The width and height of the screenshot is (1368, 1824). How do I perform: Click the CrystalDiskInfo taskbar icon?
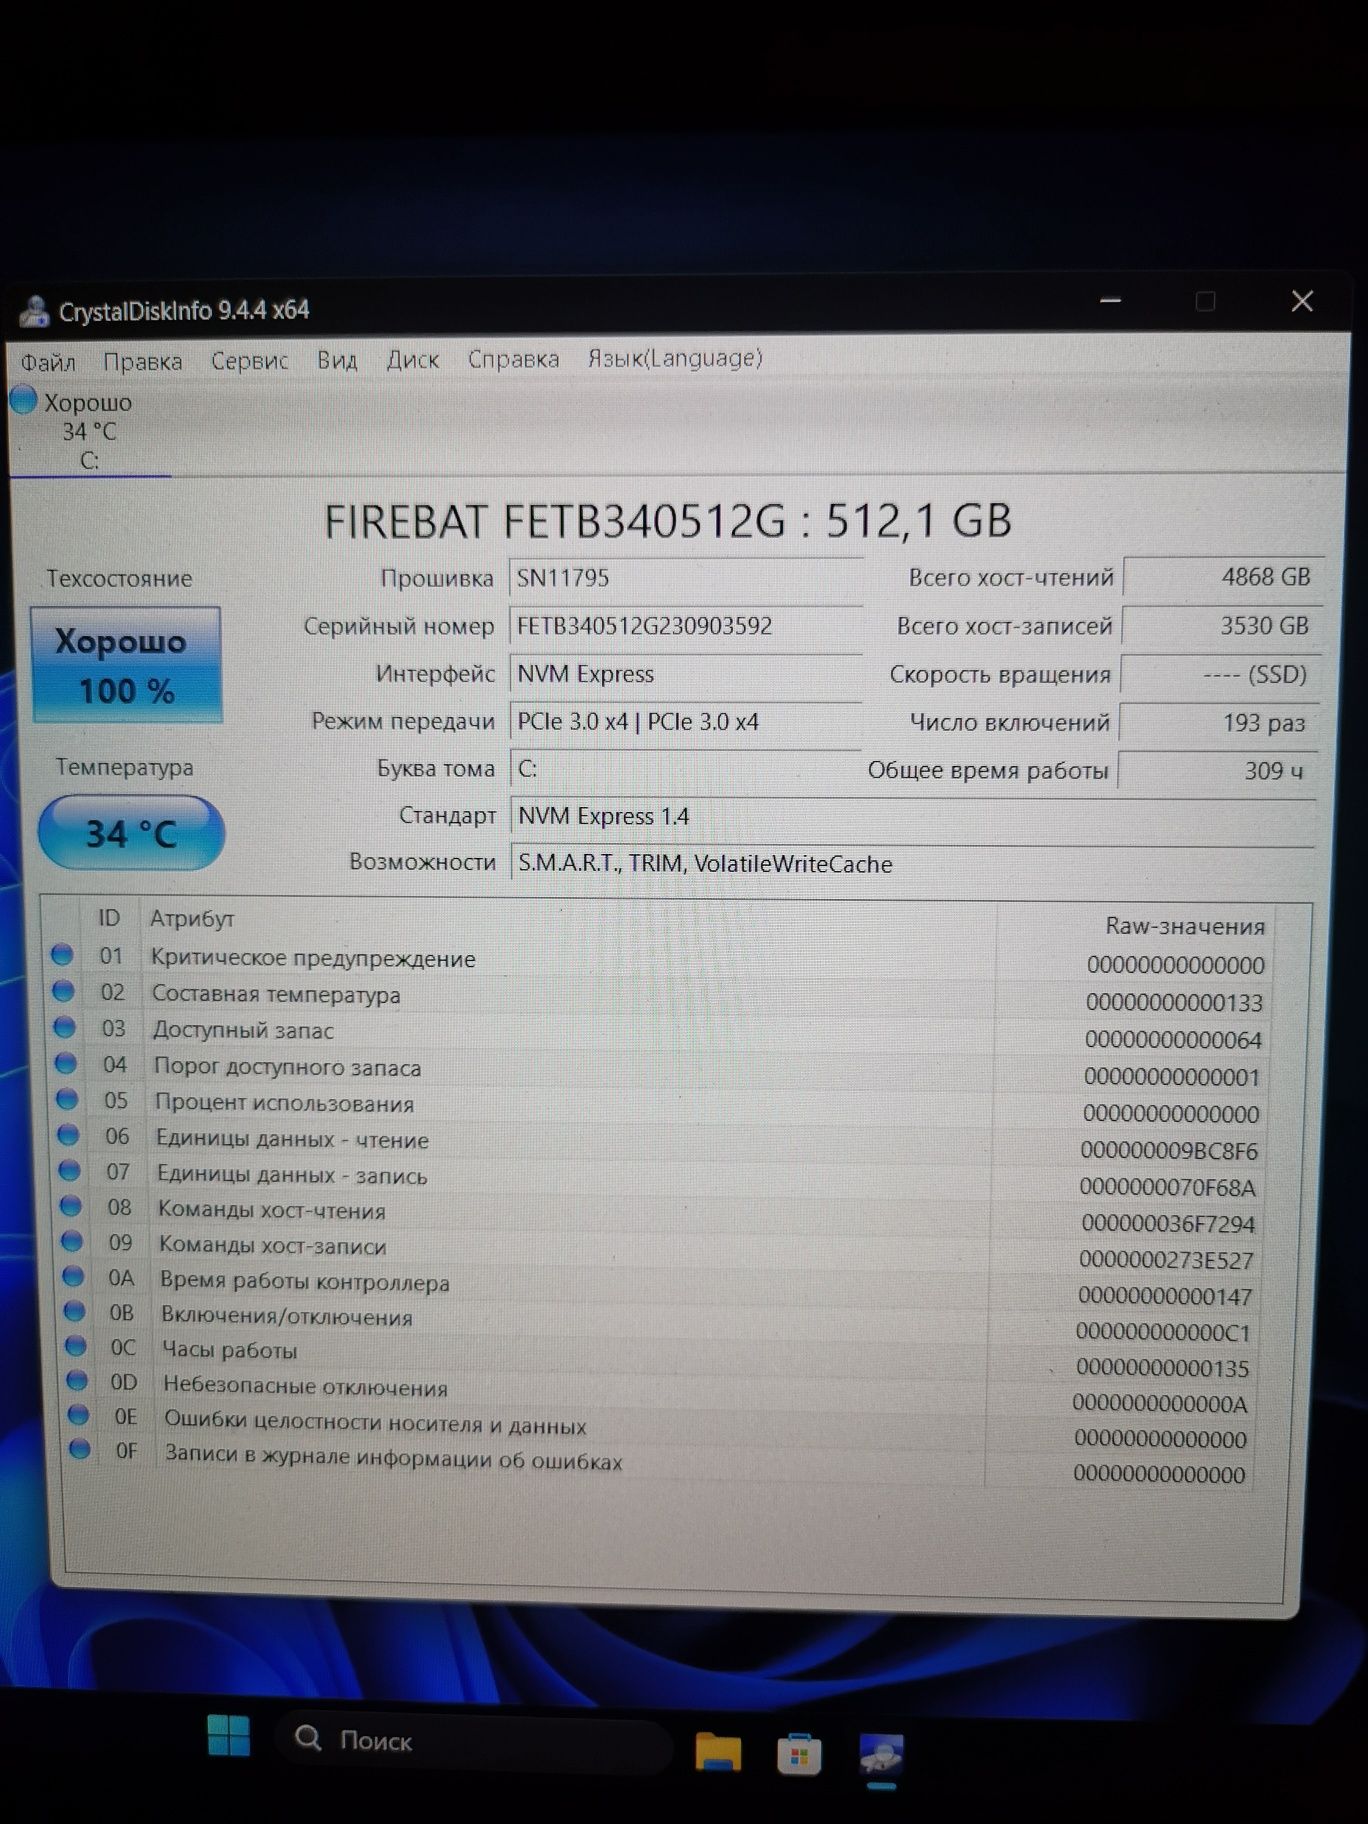[881, 1755]
